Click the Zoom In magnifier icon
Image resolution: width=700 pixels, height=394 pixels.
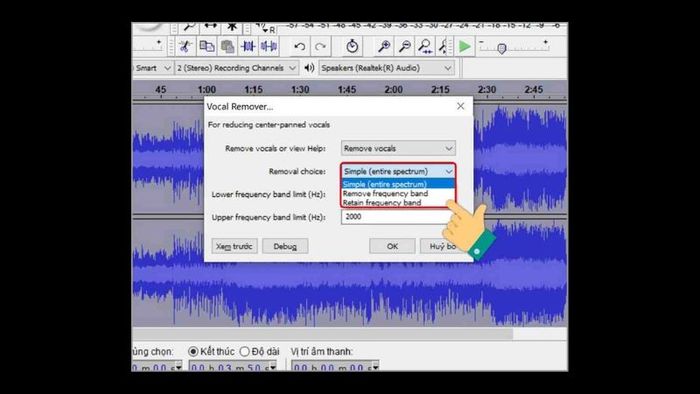pos(384,46)
